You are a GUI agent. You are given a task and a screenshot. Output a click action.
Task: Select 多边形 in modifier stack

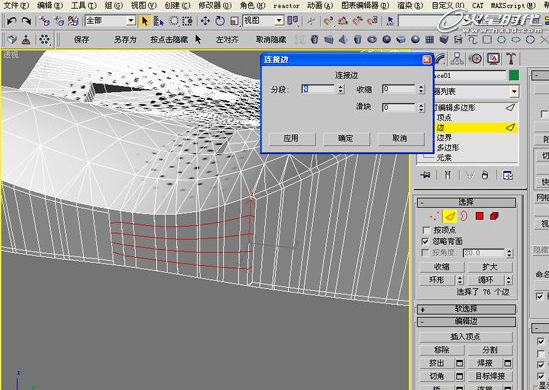coord(447,147)
